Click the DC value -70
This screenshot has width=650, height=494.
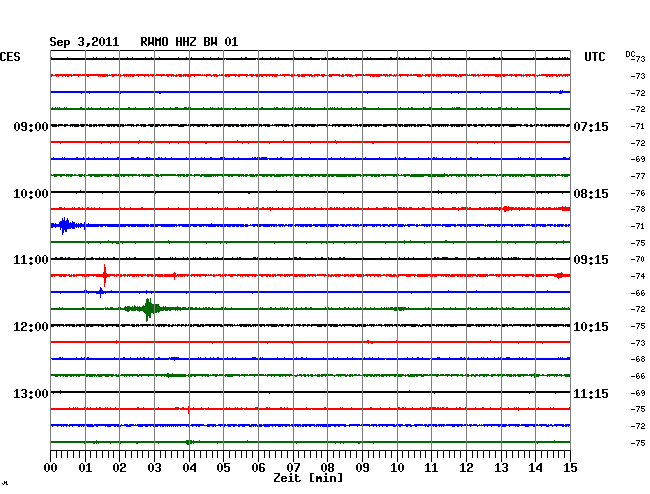point(638,259)
